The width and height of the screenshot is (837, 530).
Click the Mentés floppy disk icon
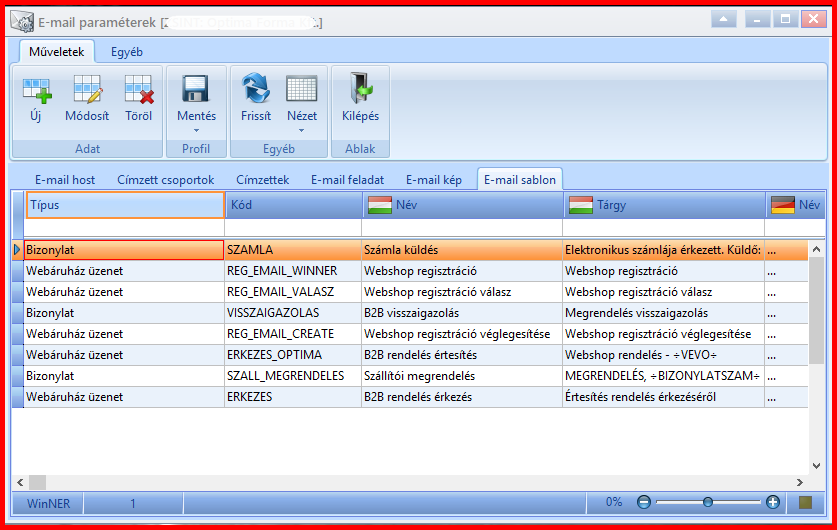tap(195, 89)
